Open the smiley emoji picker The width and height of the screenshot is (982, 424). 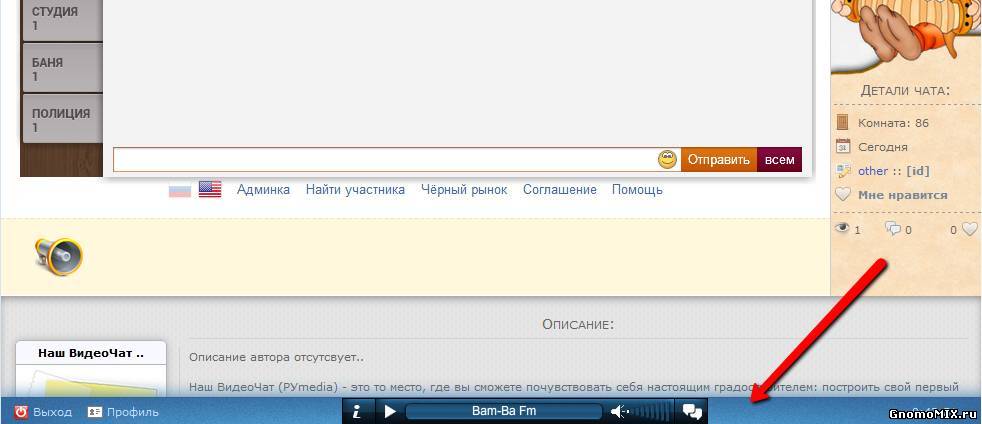tap(667, 160)
